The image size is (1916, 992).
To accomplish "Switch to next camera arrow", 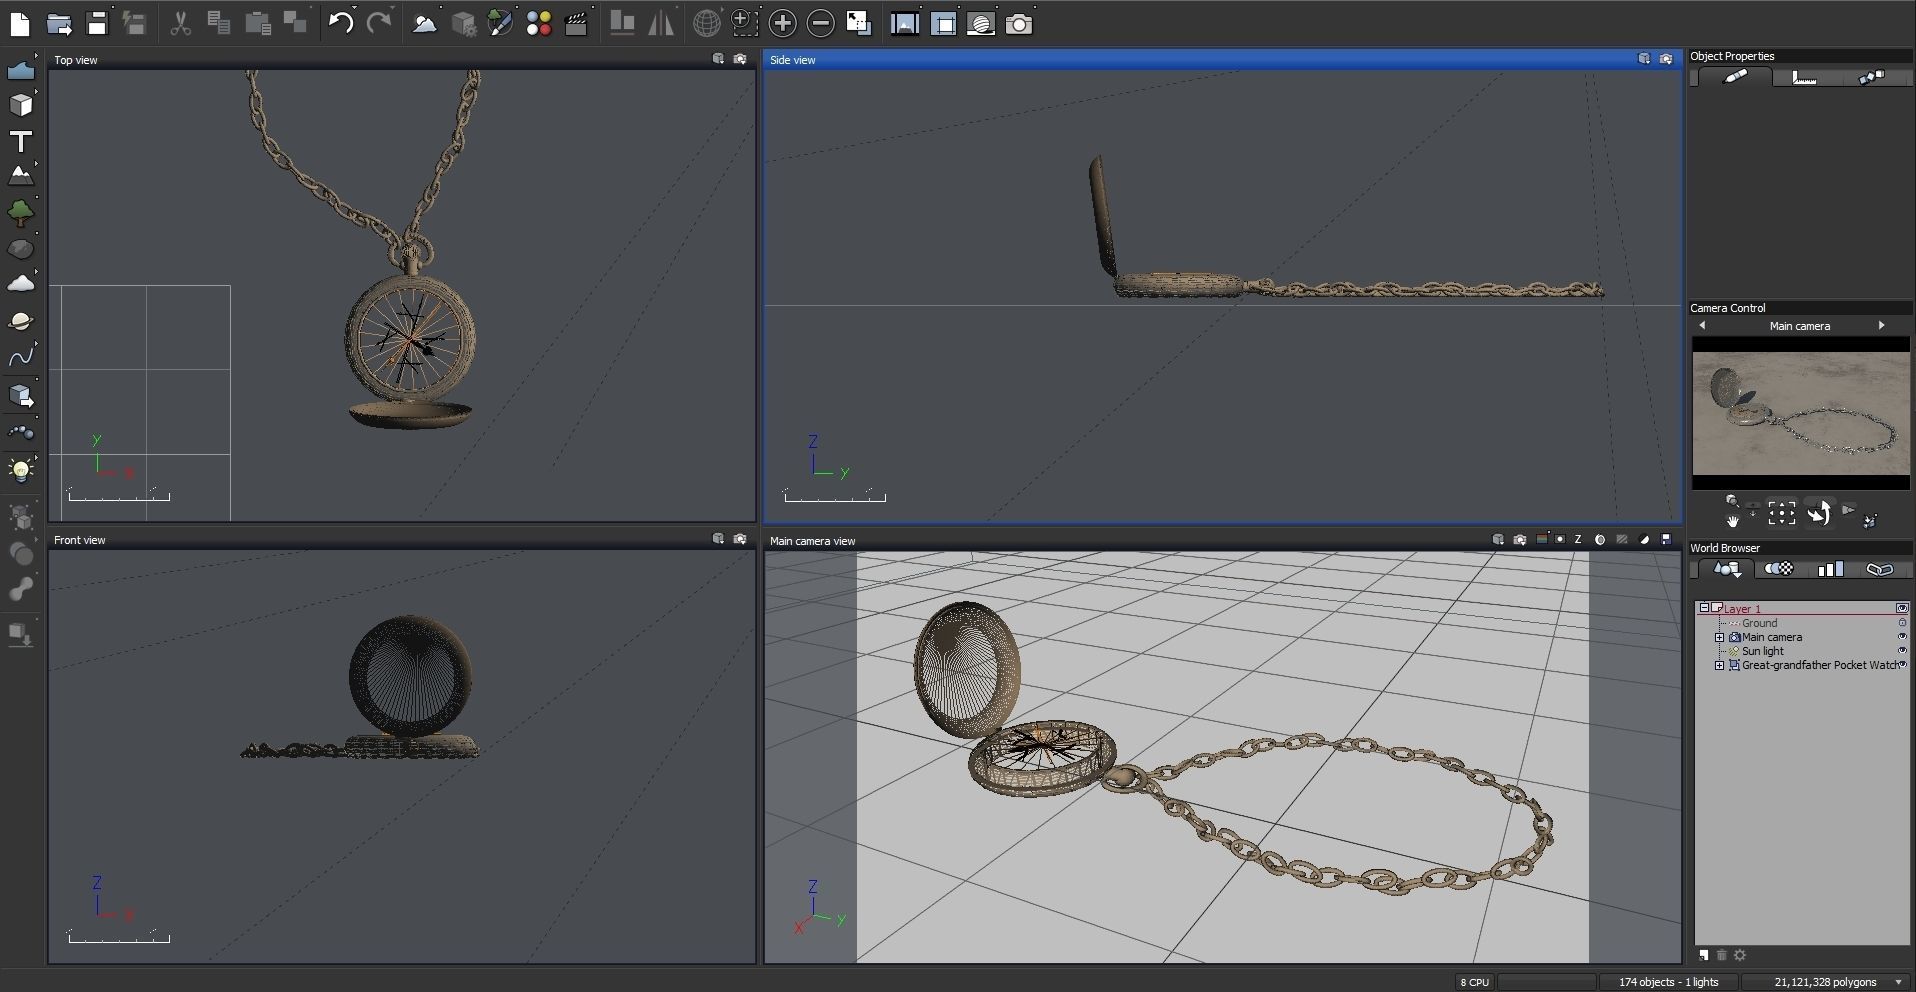I will click(1882, 326).
